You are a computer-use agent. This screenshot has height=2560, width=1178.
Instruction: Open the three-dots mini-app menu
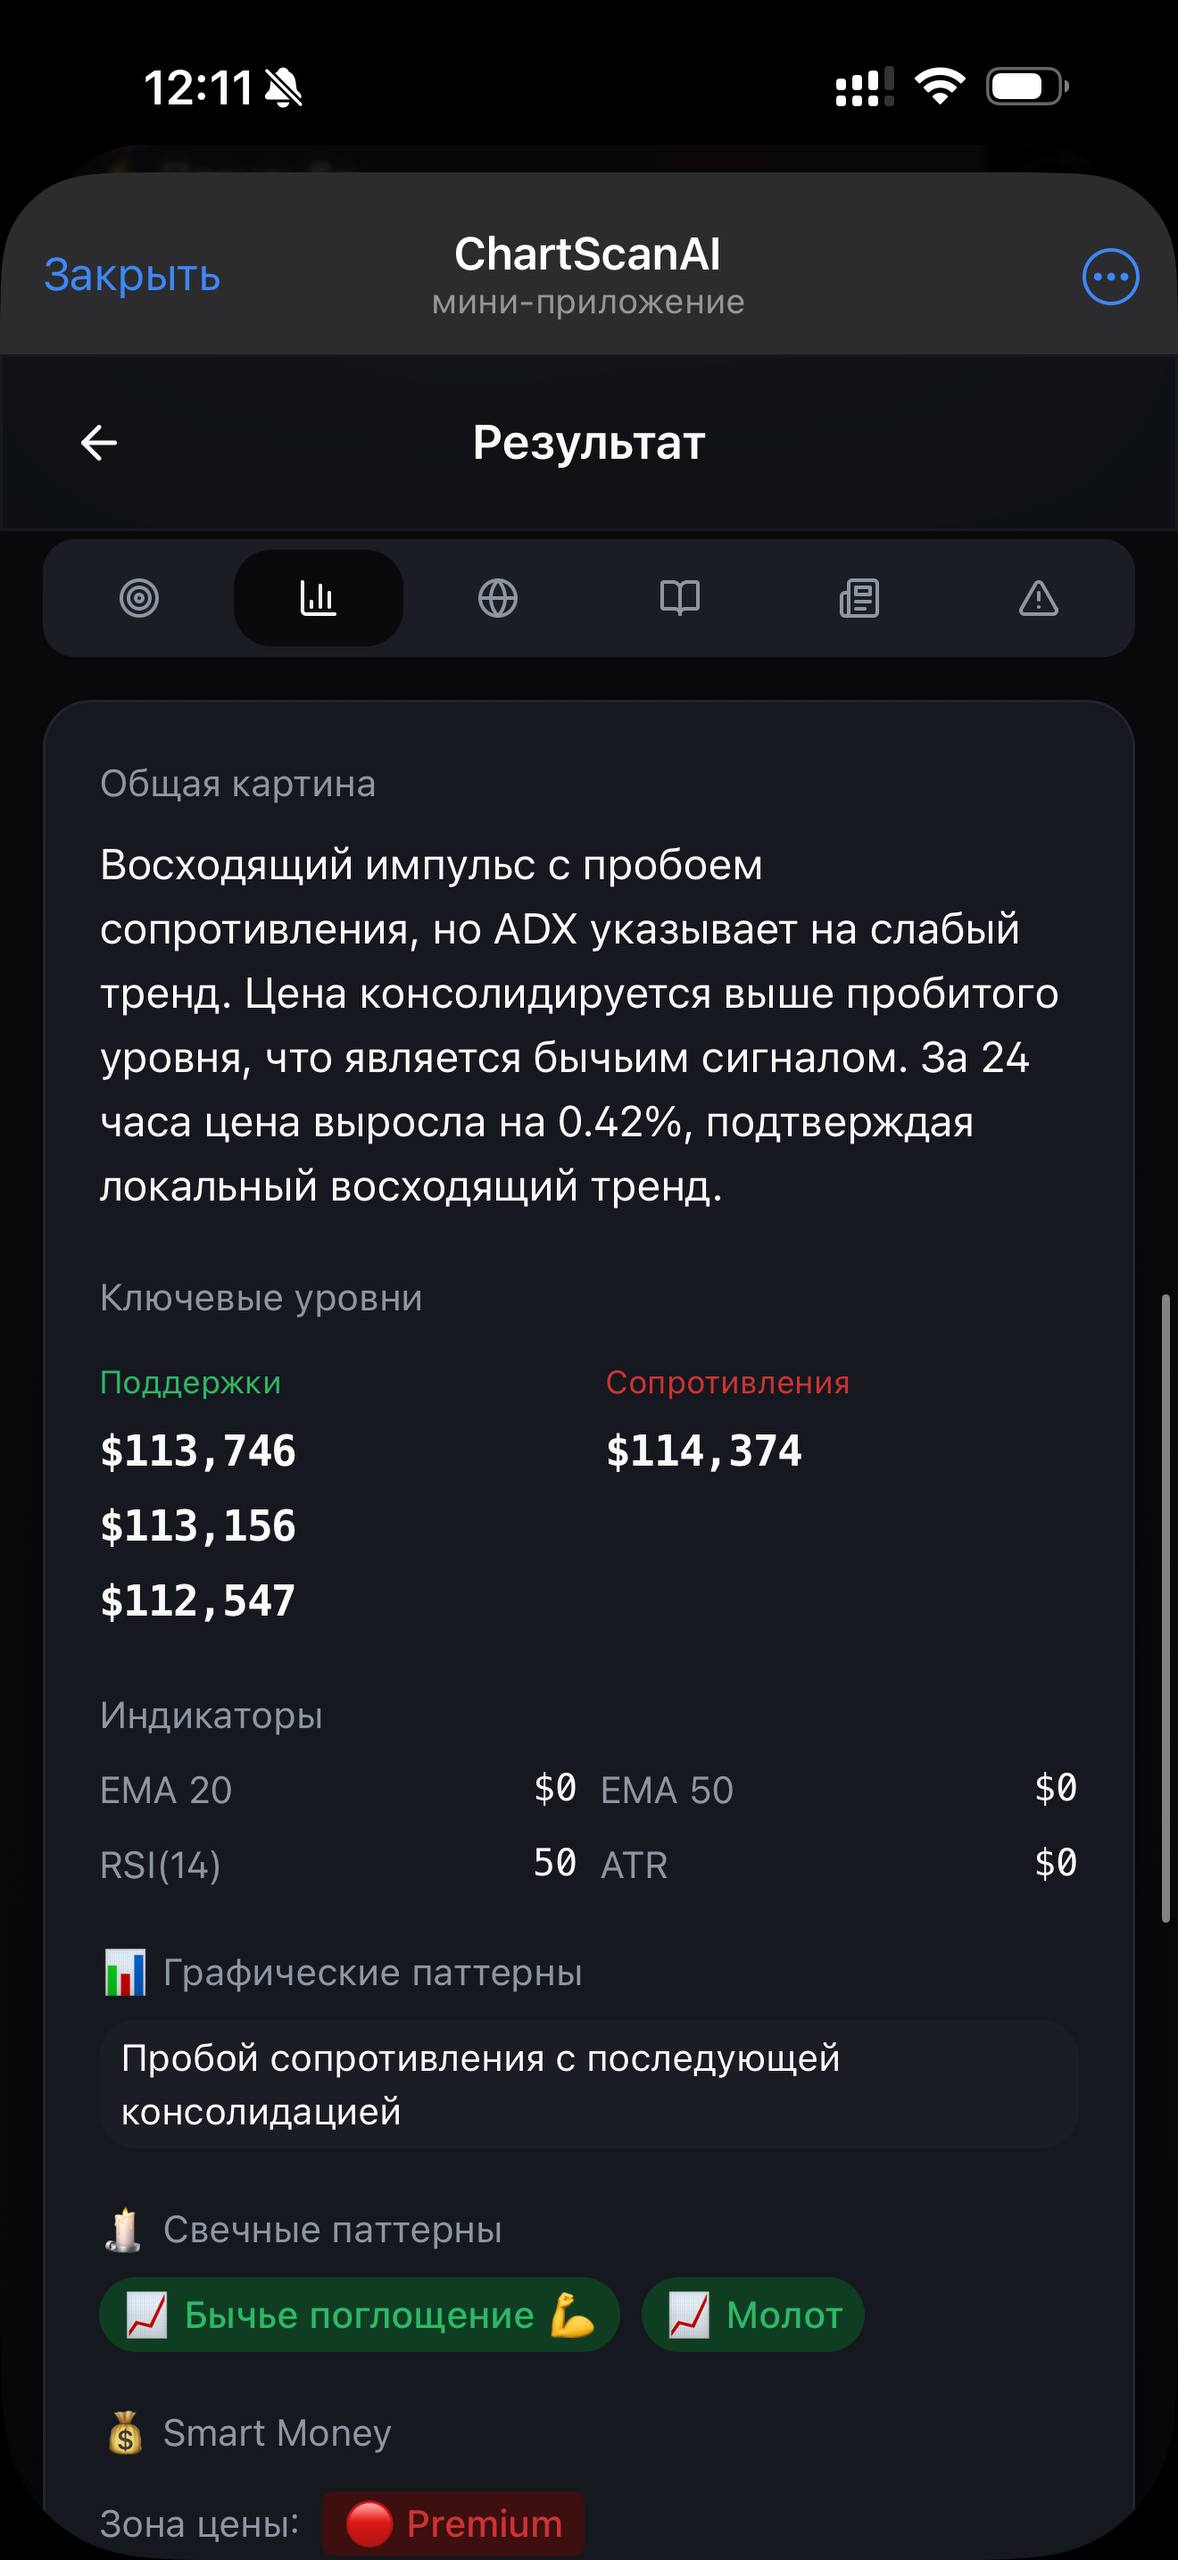[1110, 277]
